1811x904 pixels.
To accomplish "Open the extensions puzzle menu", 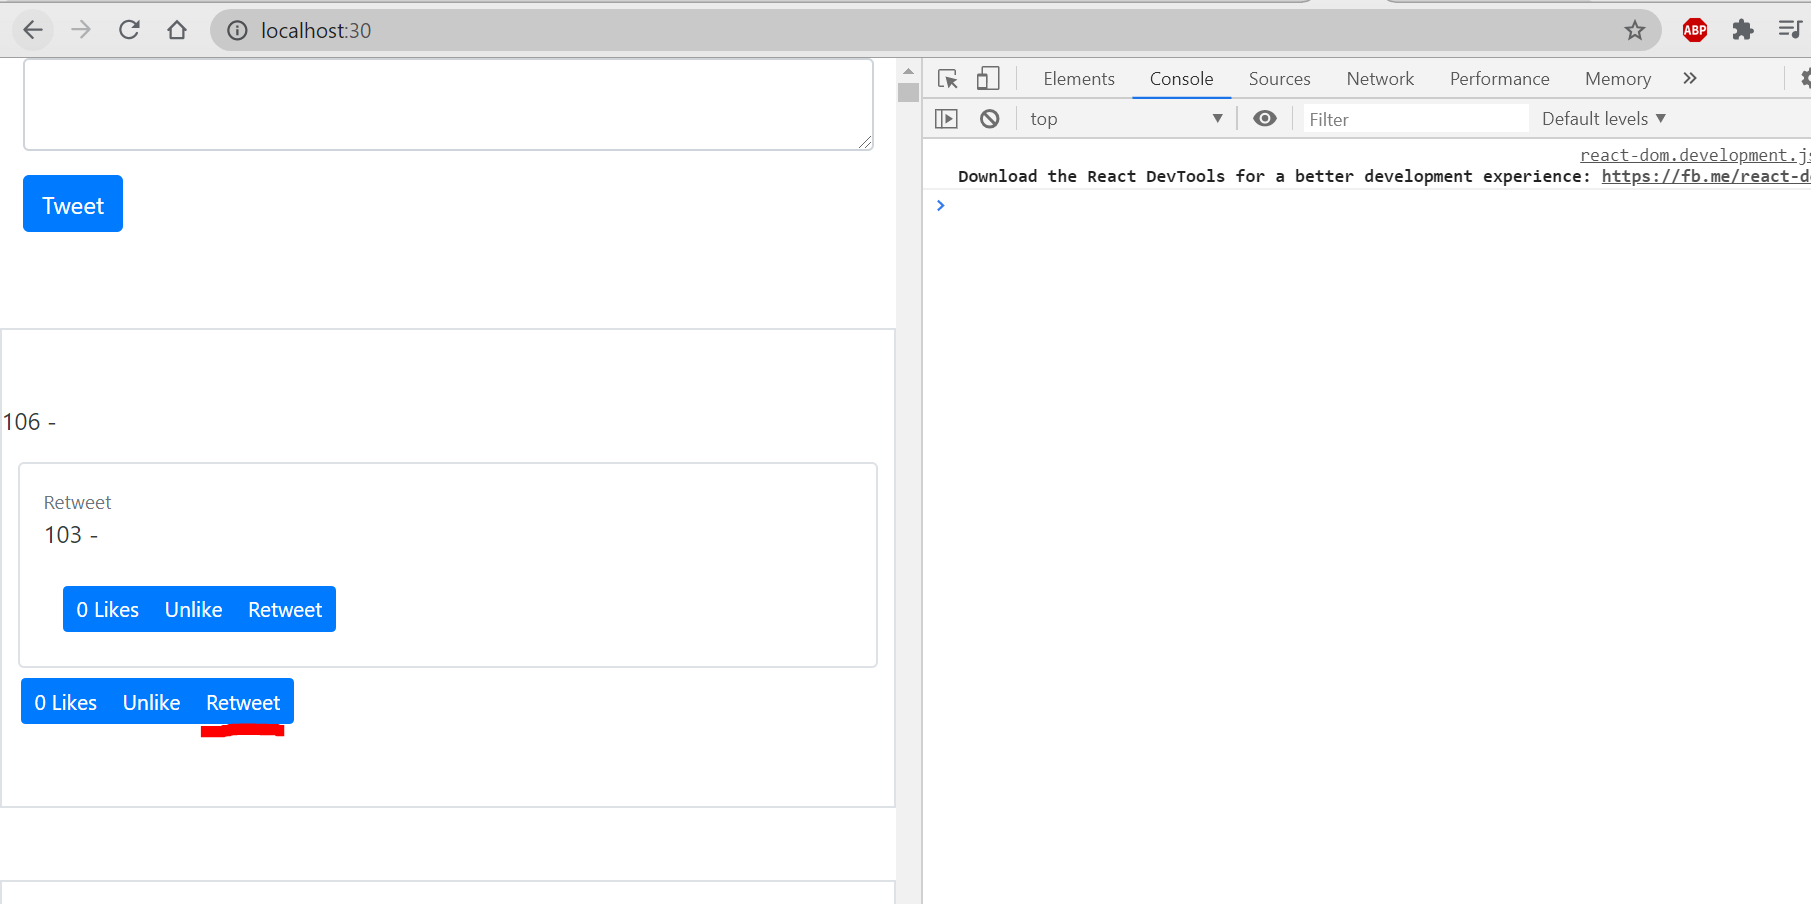I will coord(1743,30).
